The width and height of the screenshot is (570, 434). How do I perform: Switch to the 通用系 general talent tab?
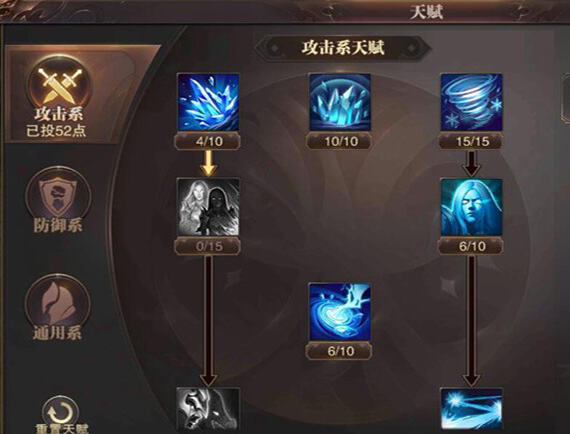(58, 308)
